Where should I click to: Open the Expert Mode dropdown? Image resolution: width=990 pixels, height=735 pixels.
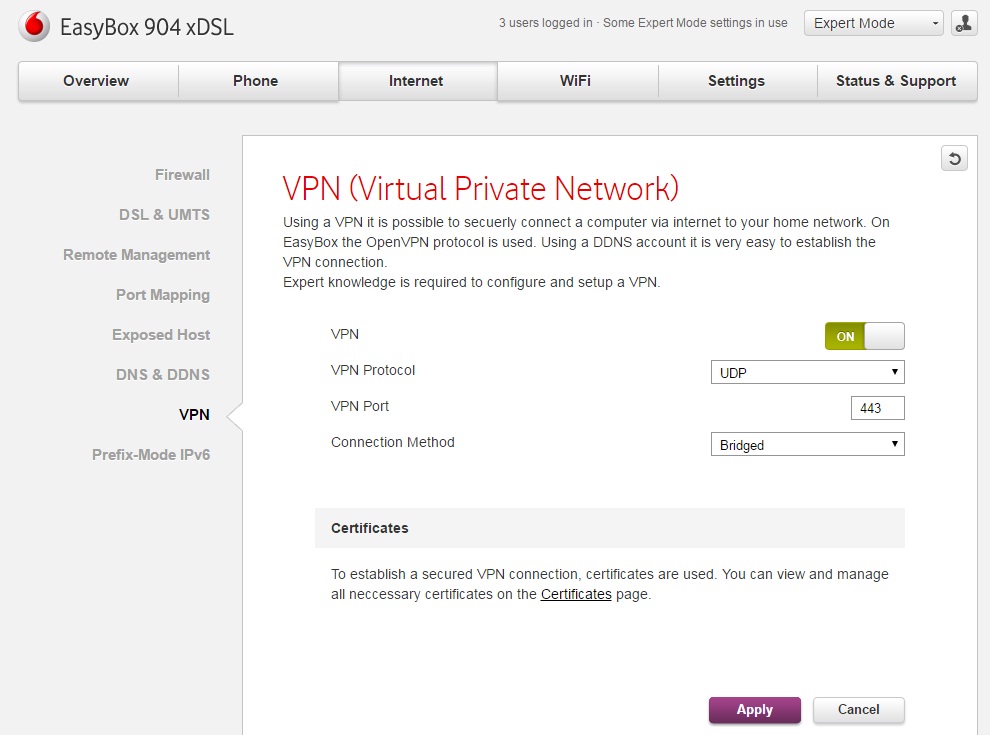point(874,23)
